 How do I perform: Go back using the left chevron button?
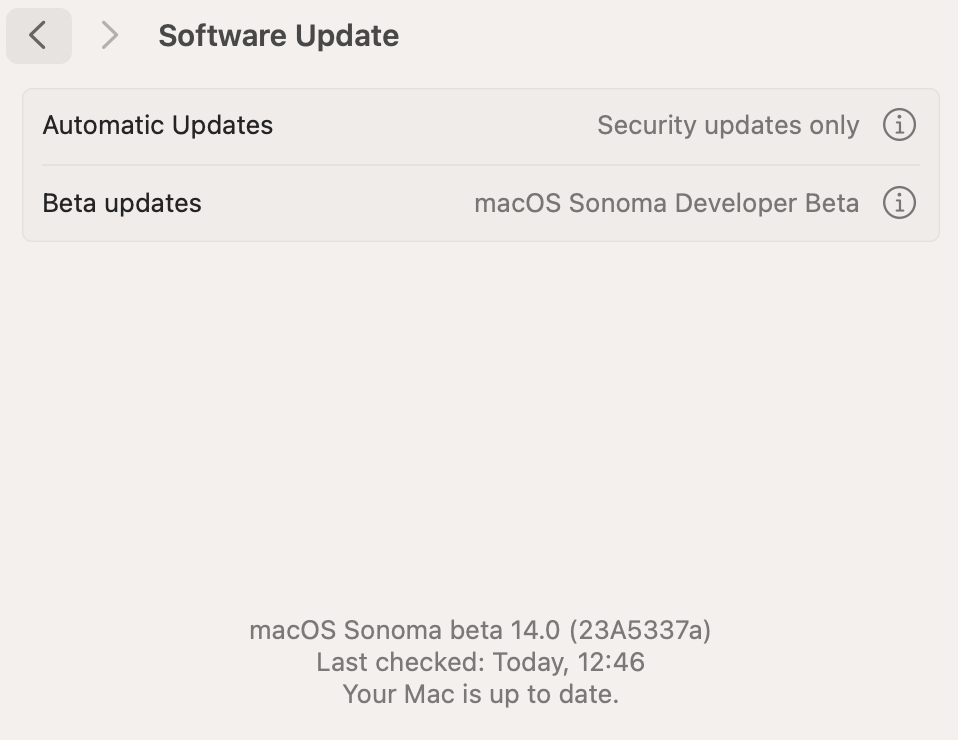38,36
